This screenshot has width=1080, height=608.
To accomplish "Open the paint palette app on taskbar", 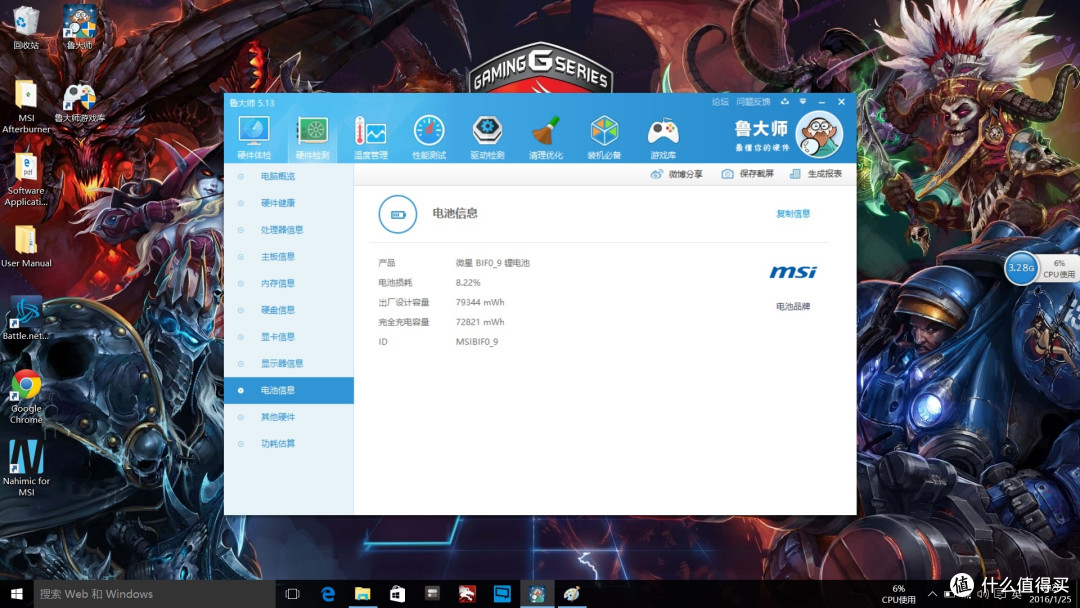I will point(572,594).
